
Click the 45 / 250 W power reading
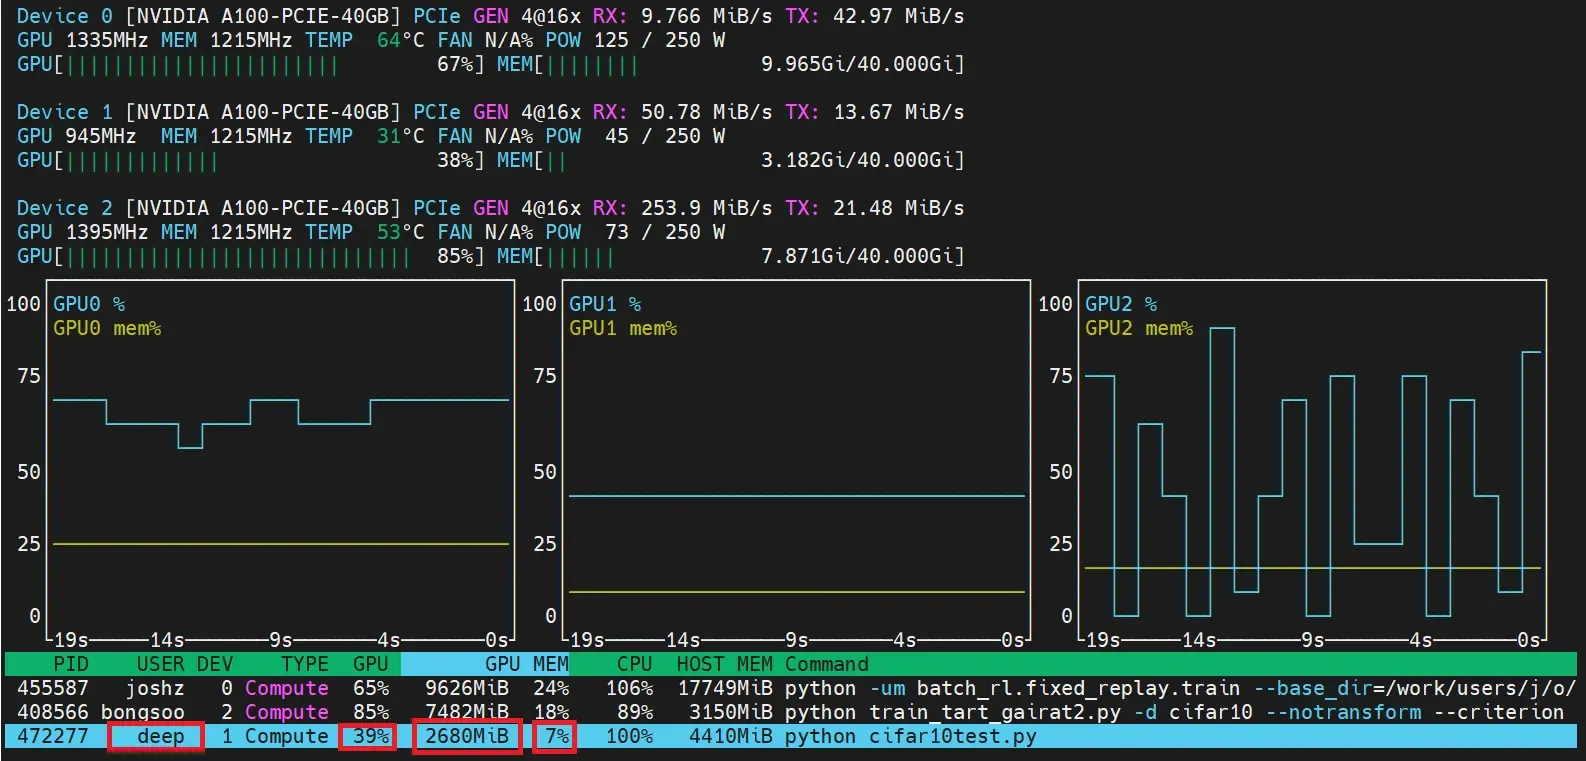(x=665, y=136)
